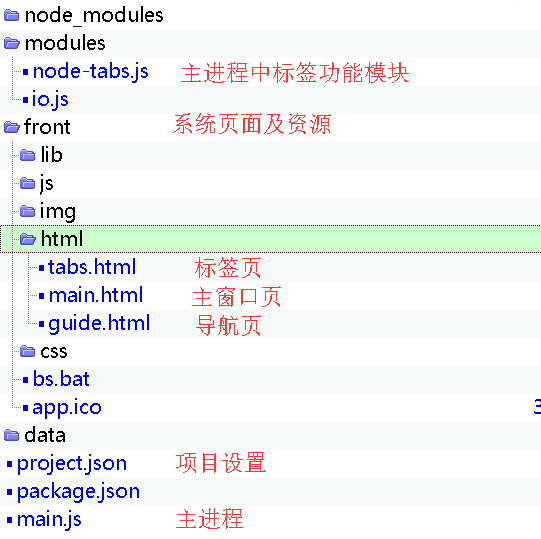Click the img folder icon
The image size is (541, 539).
tap(27, 211)
